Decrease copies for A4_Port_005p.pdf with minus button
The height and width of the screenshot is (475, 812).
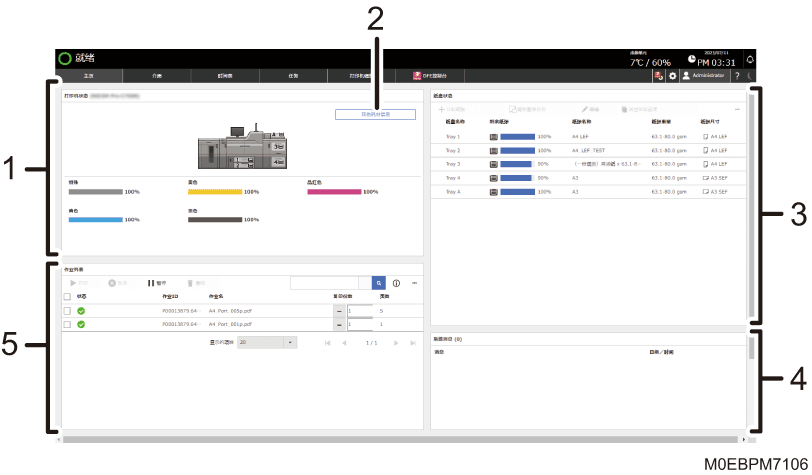[x=339, y=311]
